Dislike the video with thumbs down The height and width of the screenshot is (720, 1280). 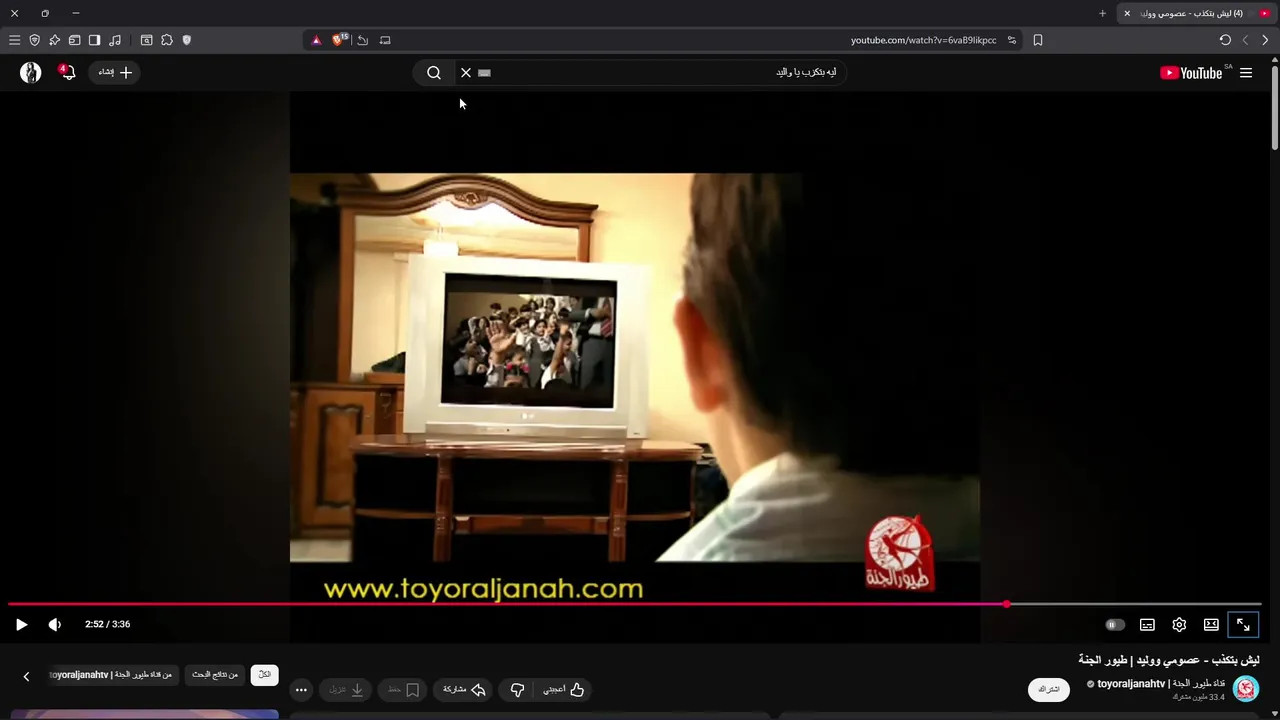517,690
